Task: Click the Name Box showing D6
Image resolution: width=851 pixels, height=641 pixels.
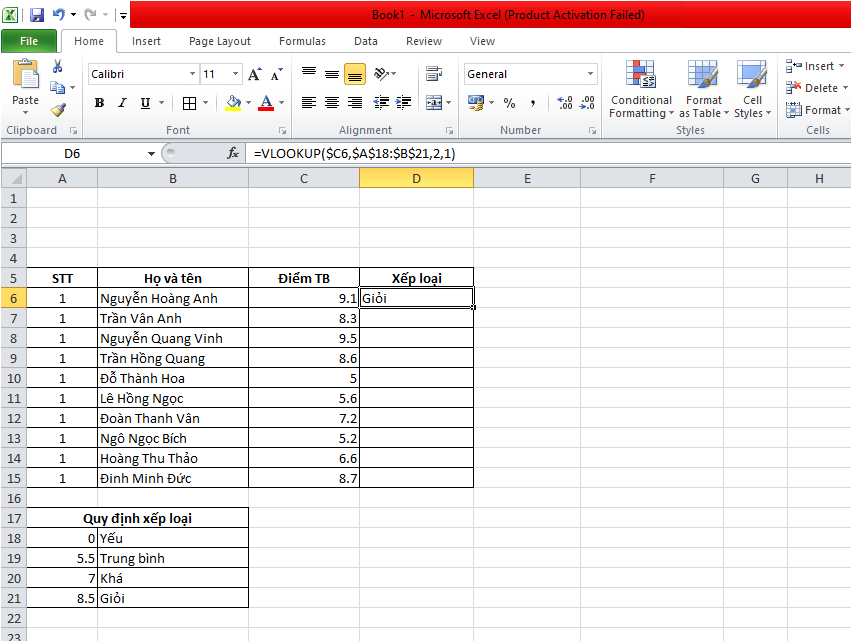Action: 73,154
